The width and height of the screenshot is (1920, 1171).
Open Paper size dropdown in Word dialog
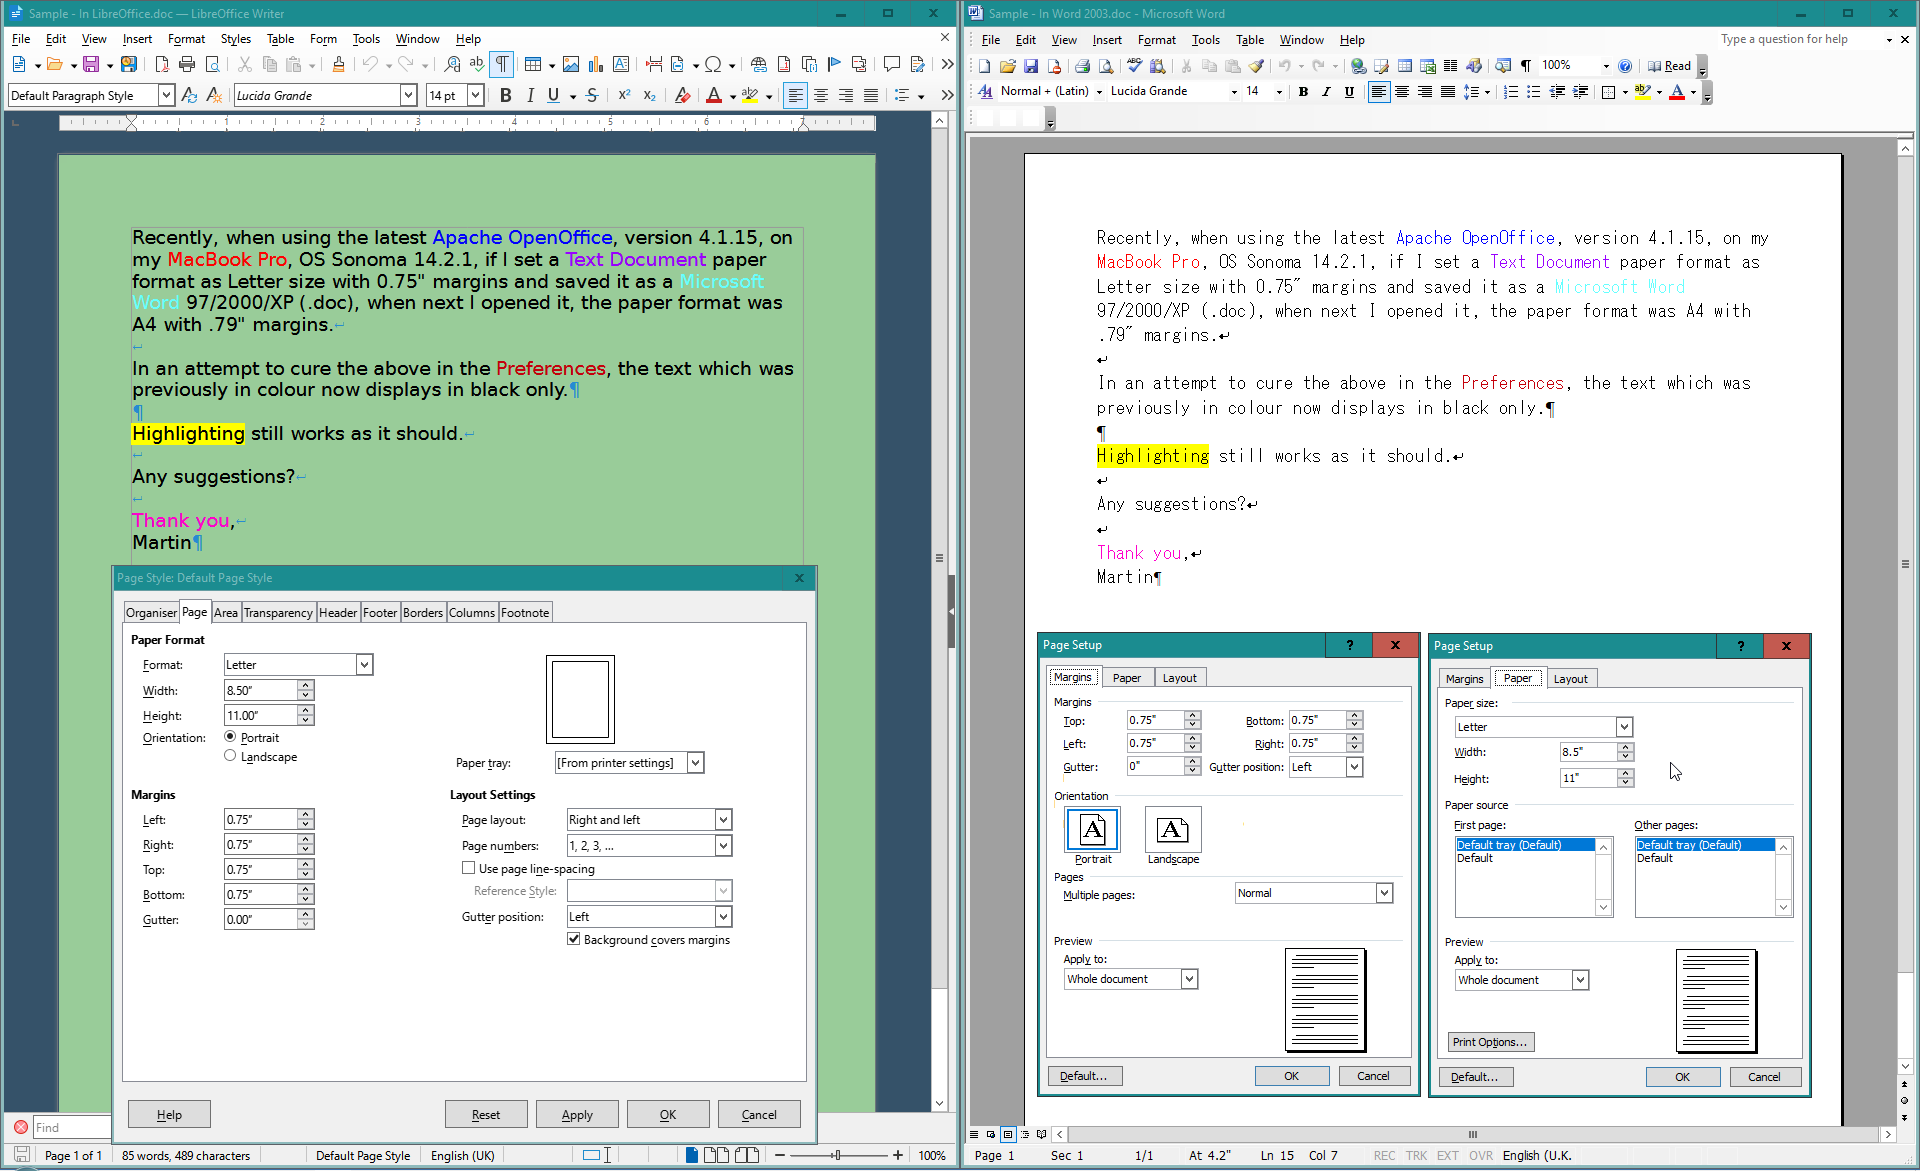coord(1624,727)
